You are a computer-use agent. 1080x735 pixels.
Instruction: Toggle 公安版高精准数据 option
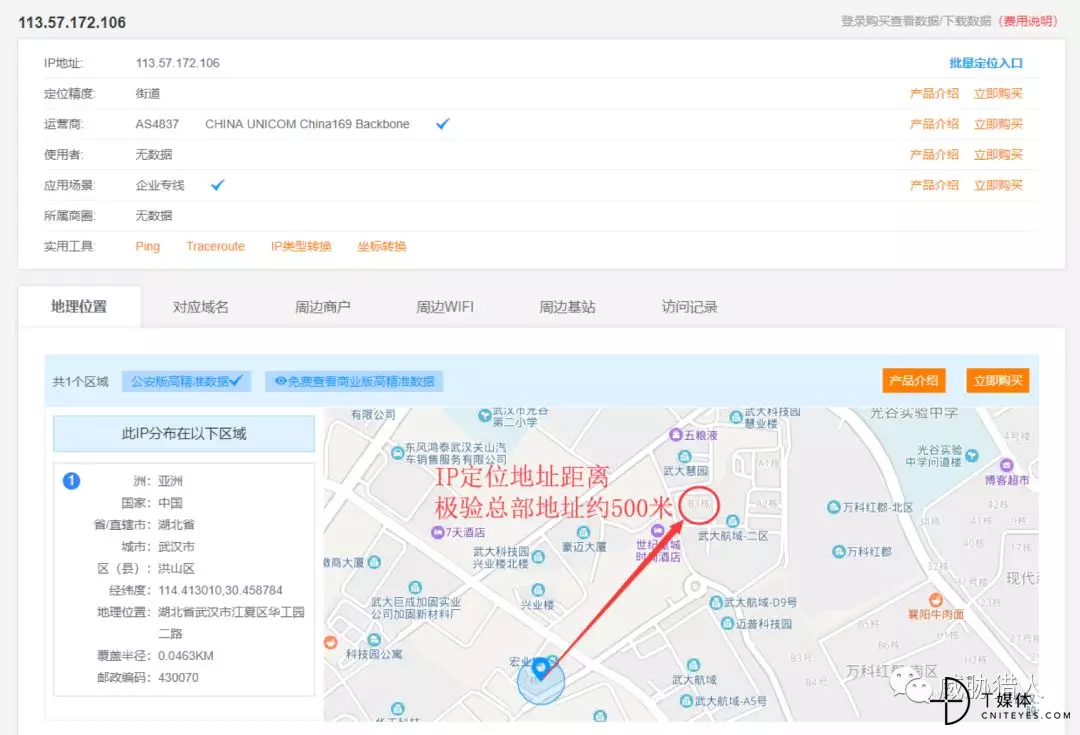pos(186,381)
